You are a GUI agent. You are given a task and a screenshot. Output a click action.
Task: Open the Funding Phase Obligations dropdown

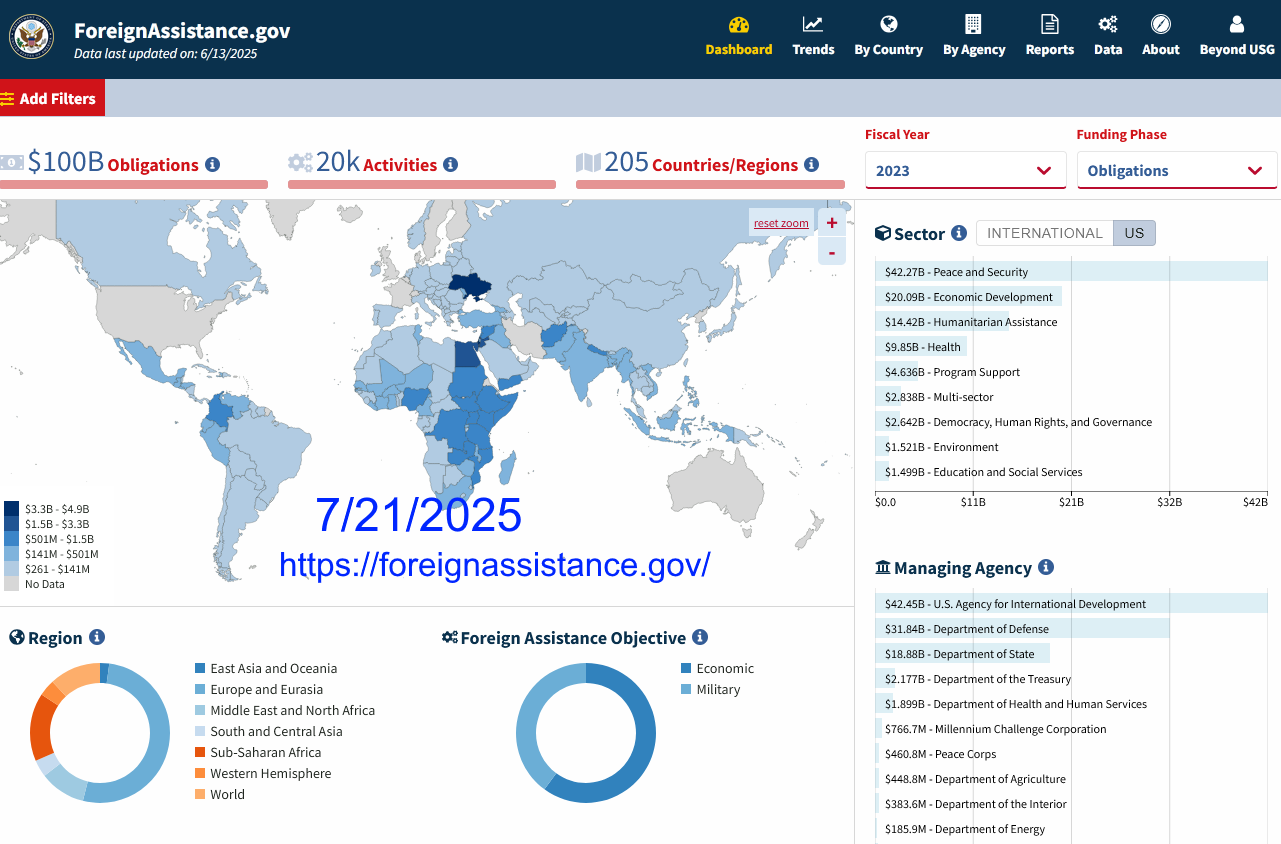[1177, 170]
